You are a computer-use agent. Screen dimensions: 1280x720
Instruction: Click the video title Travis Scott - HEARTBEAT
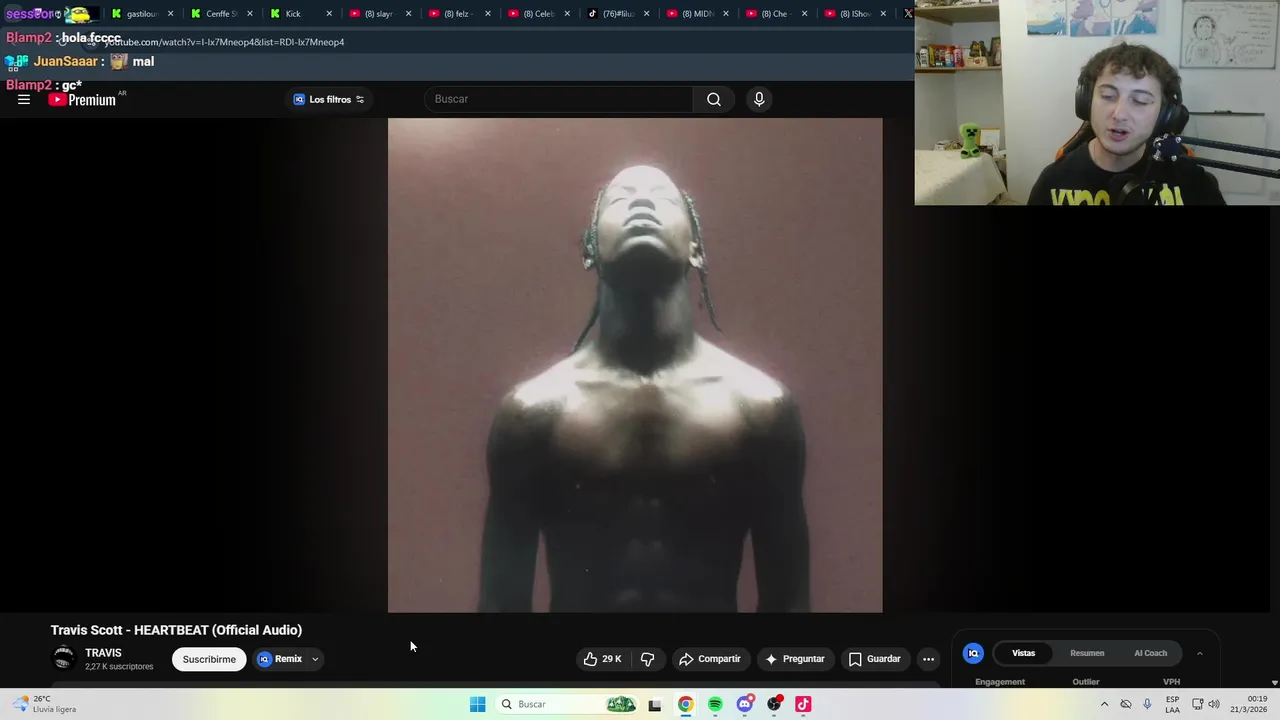tap(176, 630)
